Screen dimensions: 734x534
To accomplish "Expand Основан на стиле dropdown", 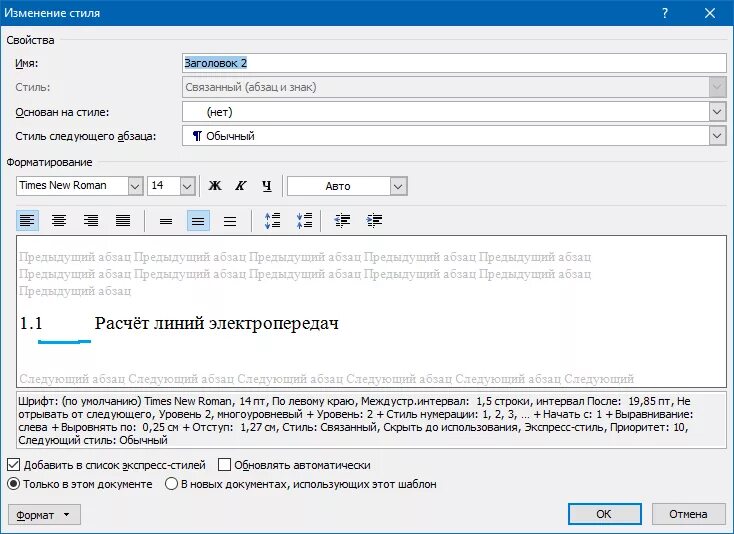I will [717, 112].
